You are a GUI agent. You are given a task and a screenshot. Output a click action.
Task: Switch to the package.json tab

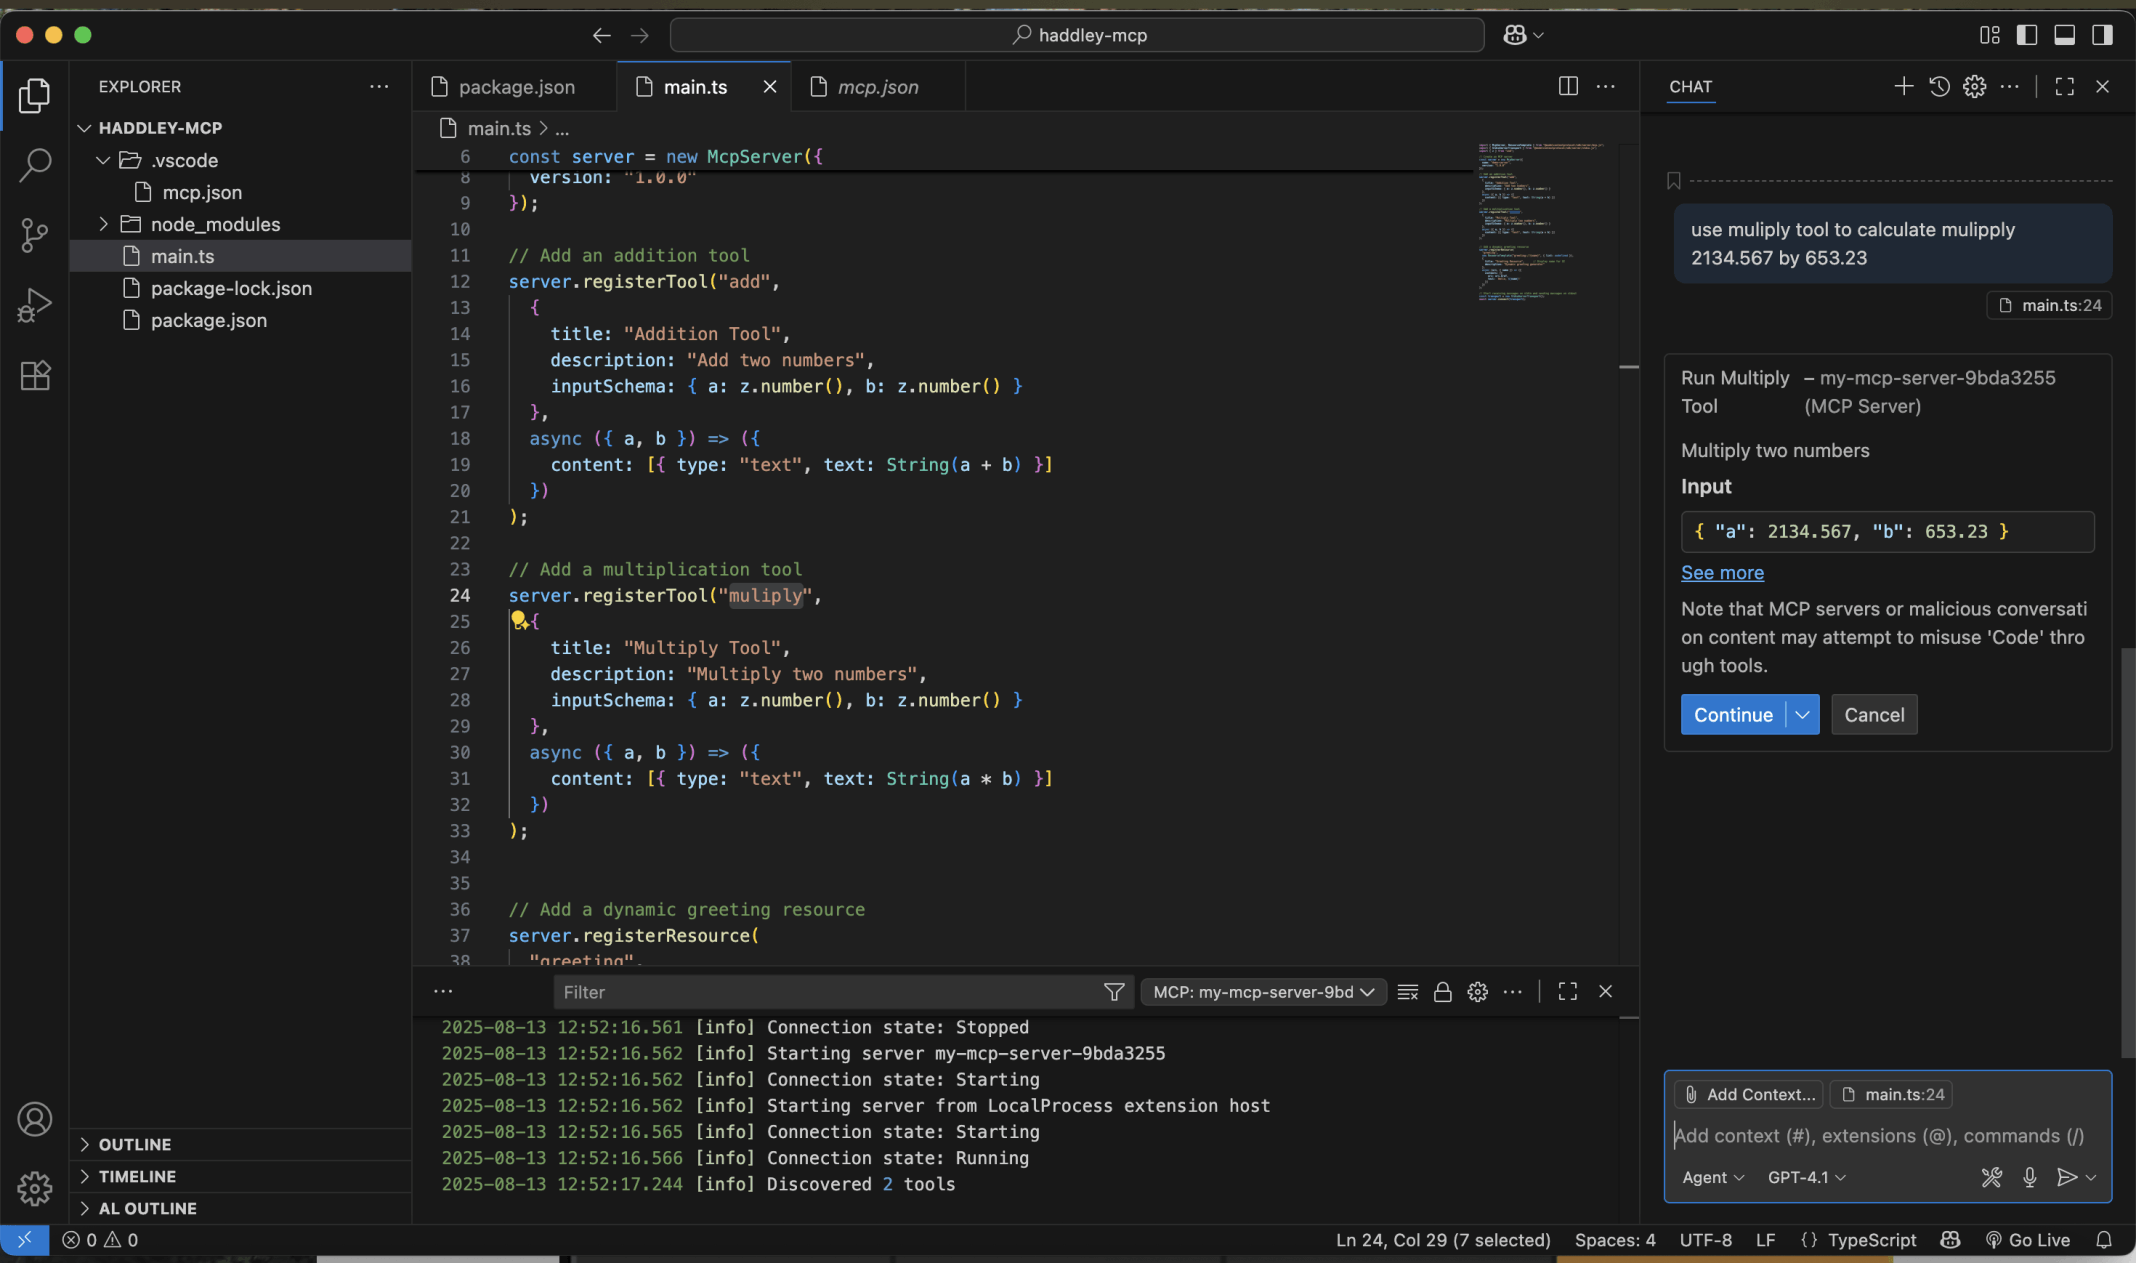pos(516,87)
